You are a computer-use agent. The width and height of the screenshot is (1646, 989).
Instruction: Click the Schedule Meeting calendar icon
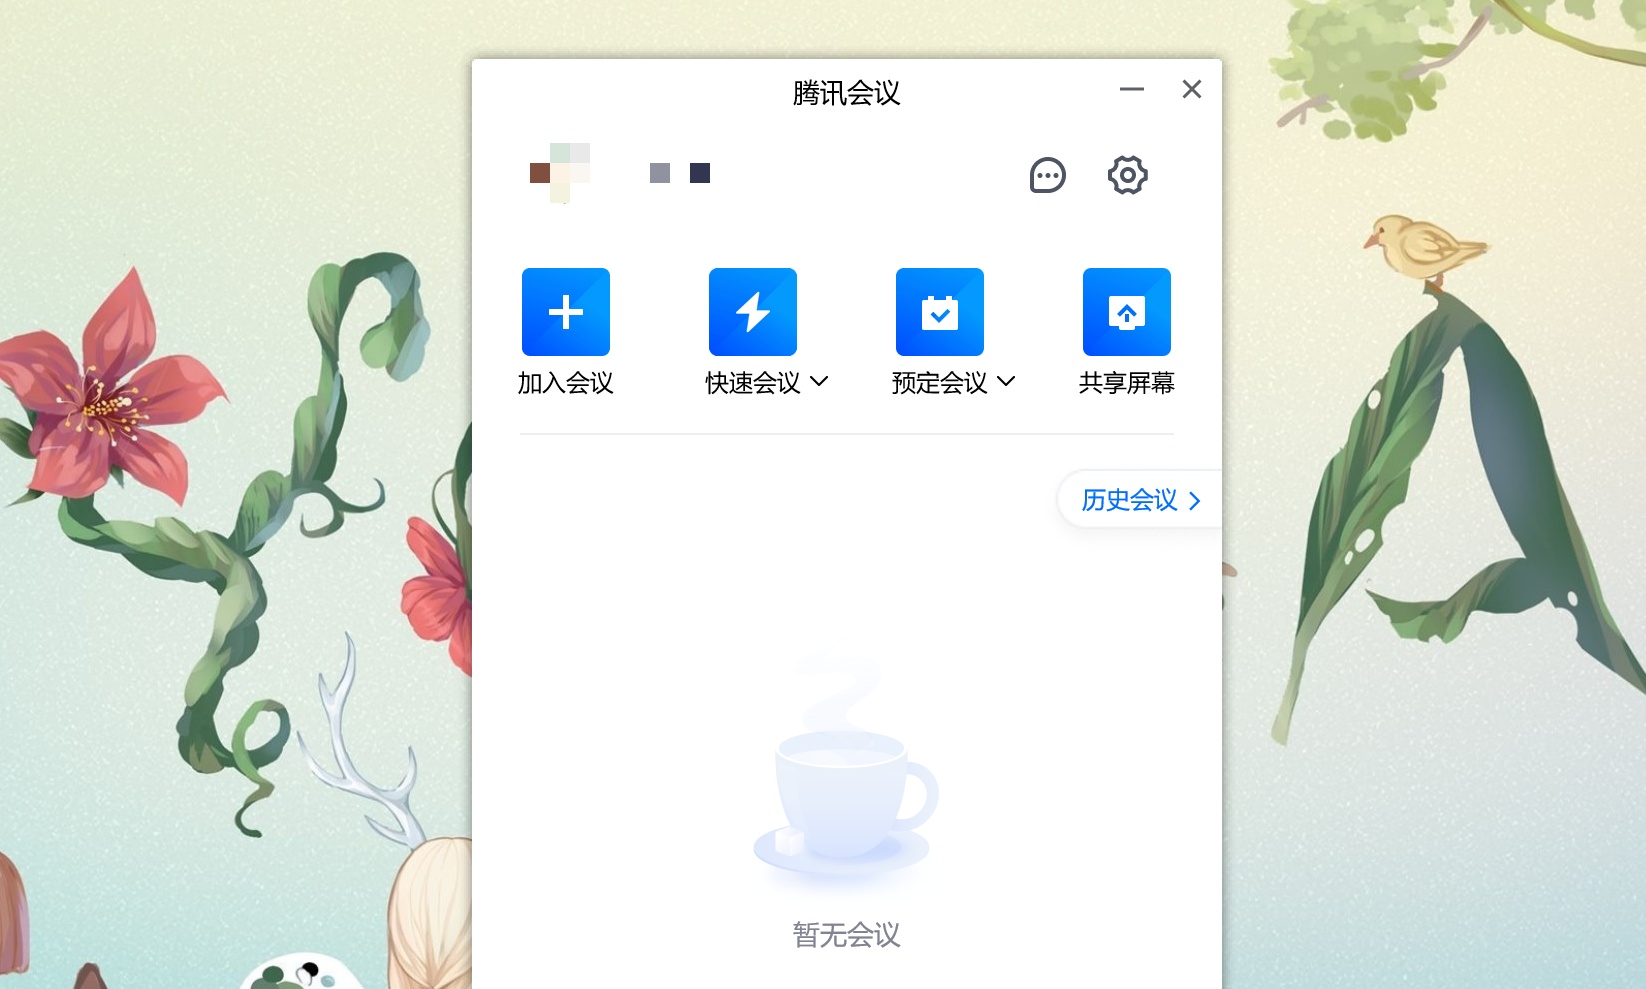point(940,312)
